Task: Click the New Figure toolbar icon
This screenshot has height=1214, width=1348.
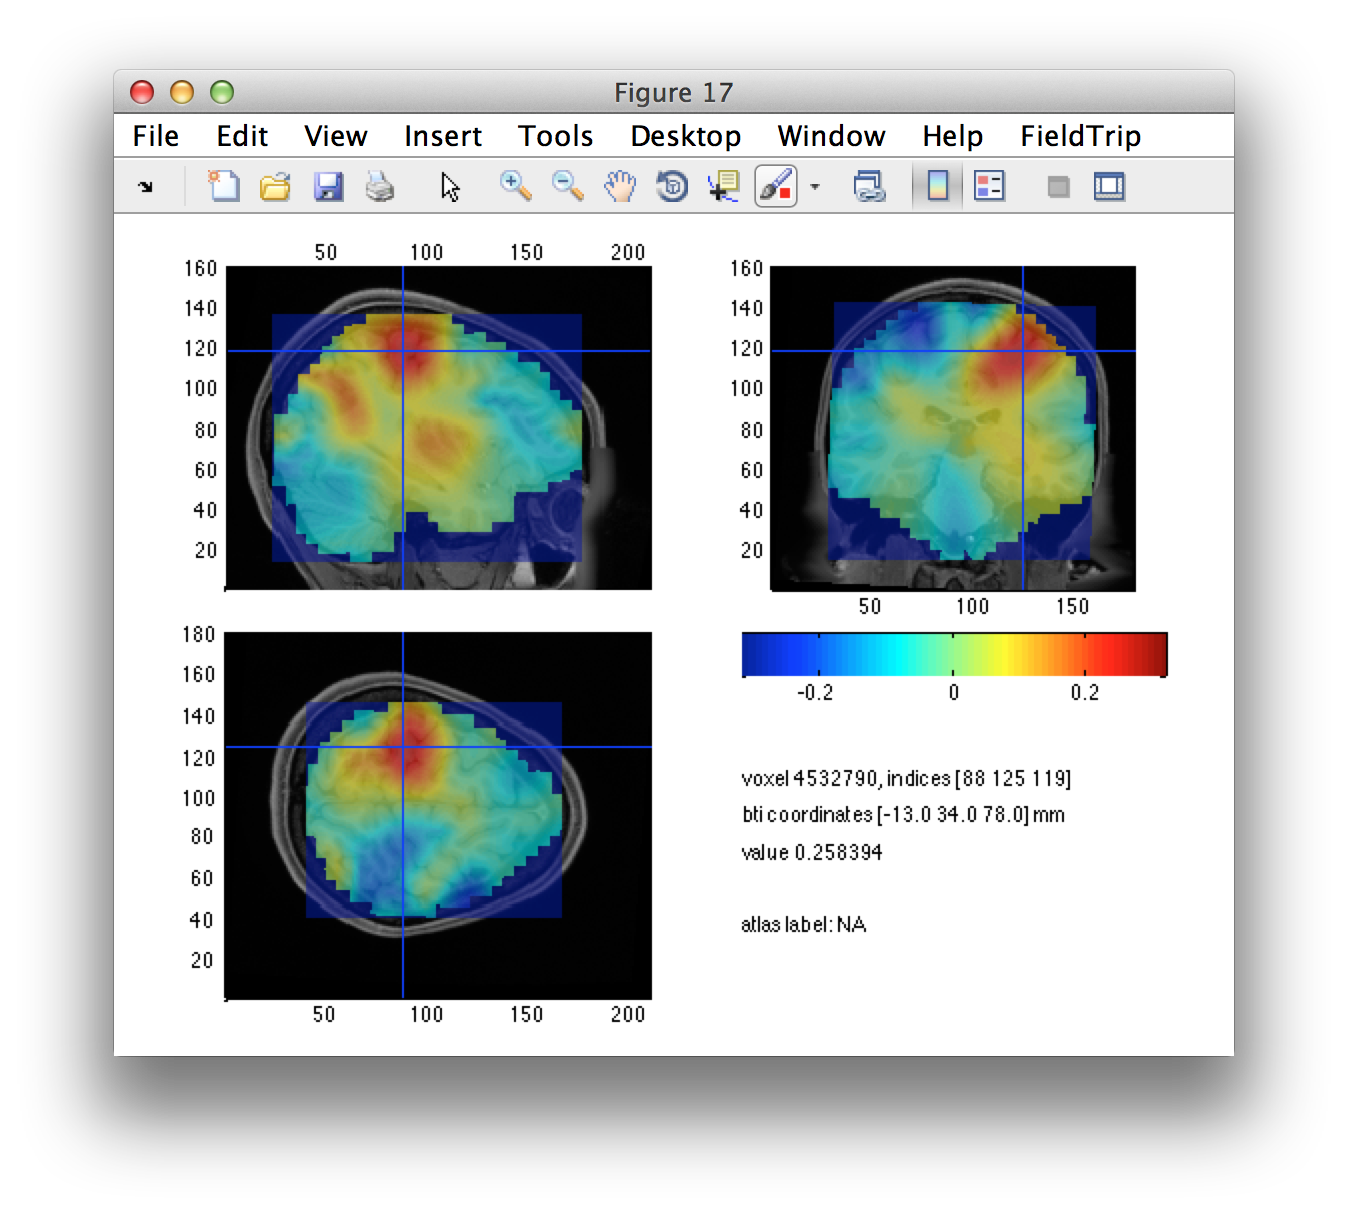Action: pos(223,186)
